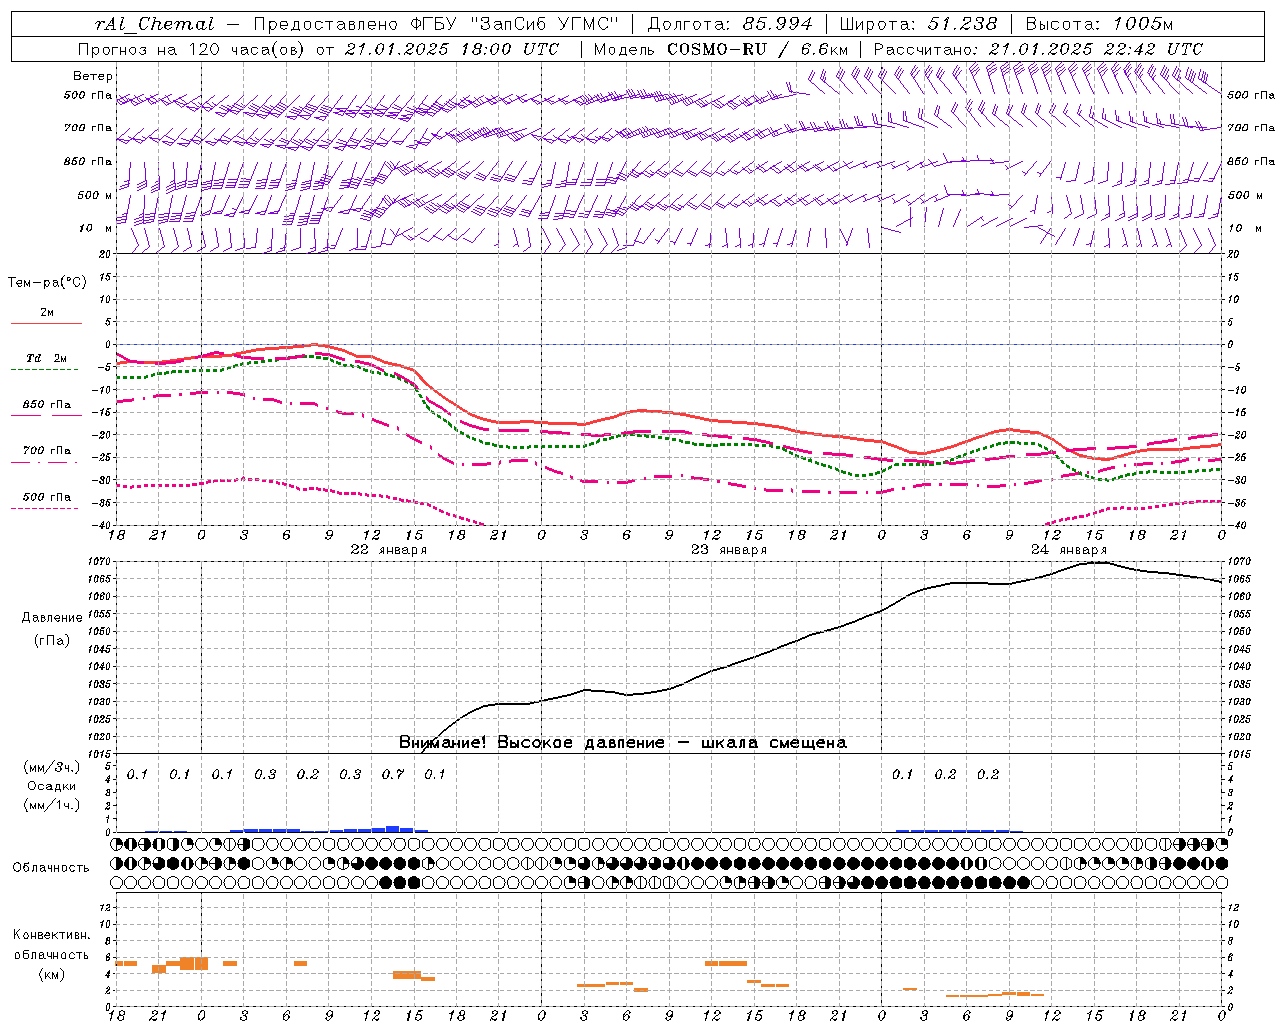Click the (мм/3ч.) precipitation unit label
The width and height of the screenshot is (1280, 1024).
tap(52, 767)
